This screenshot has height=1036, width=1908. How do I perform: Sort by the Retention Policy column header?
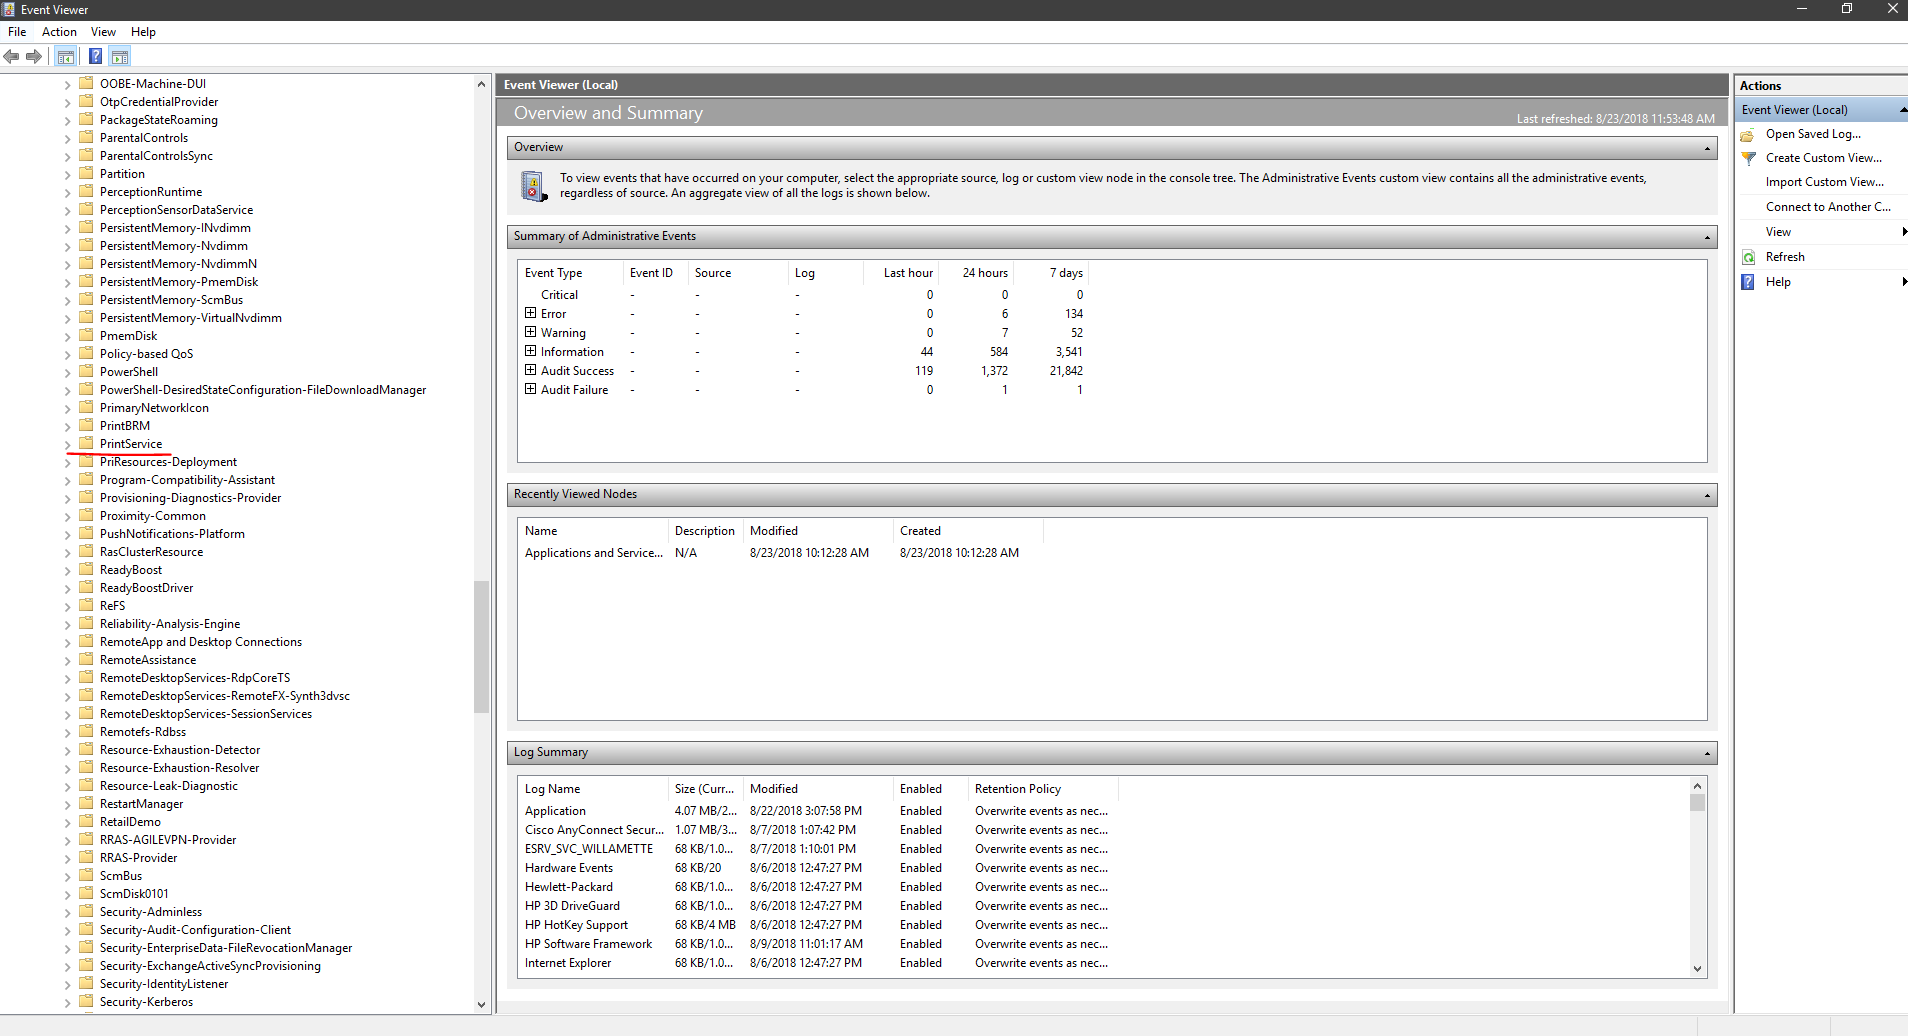[x=1043, y=789]
